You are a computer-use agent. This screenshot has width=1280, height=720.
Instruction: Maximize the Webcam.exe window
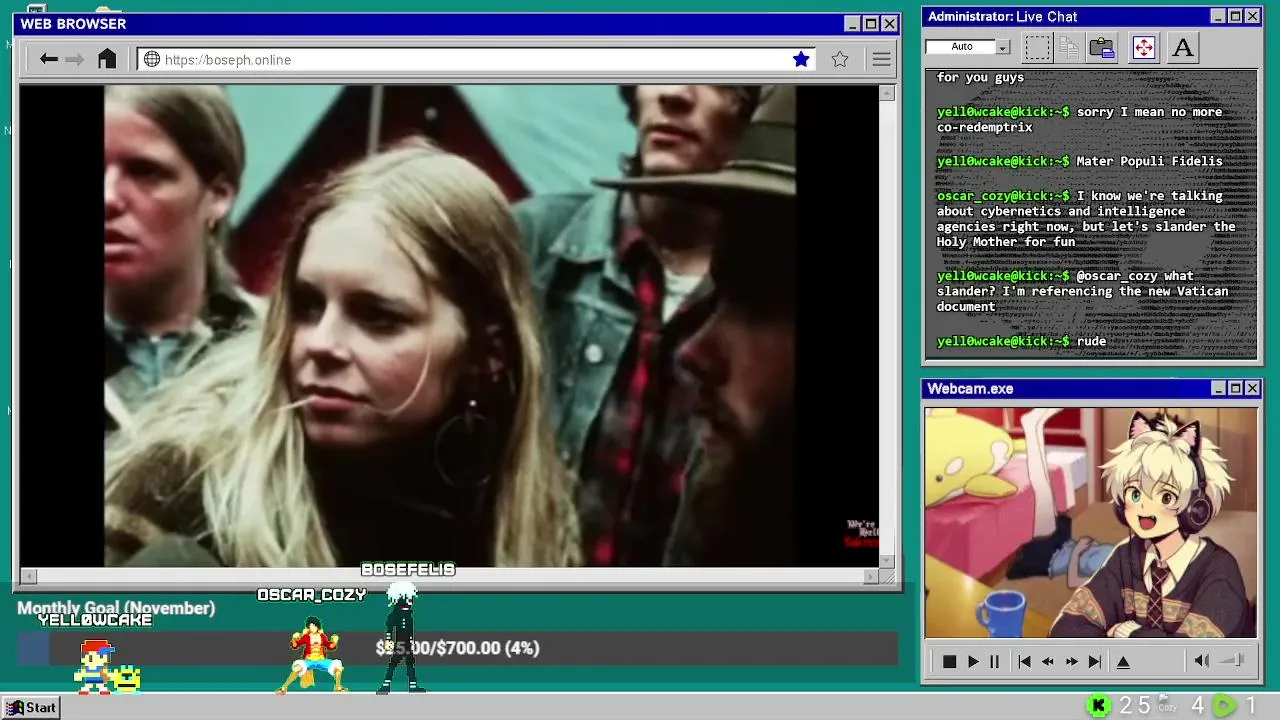point(1235,388)
